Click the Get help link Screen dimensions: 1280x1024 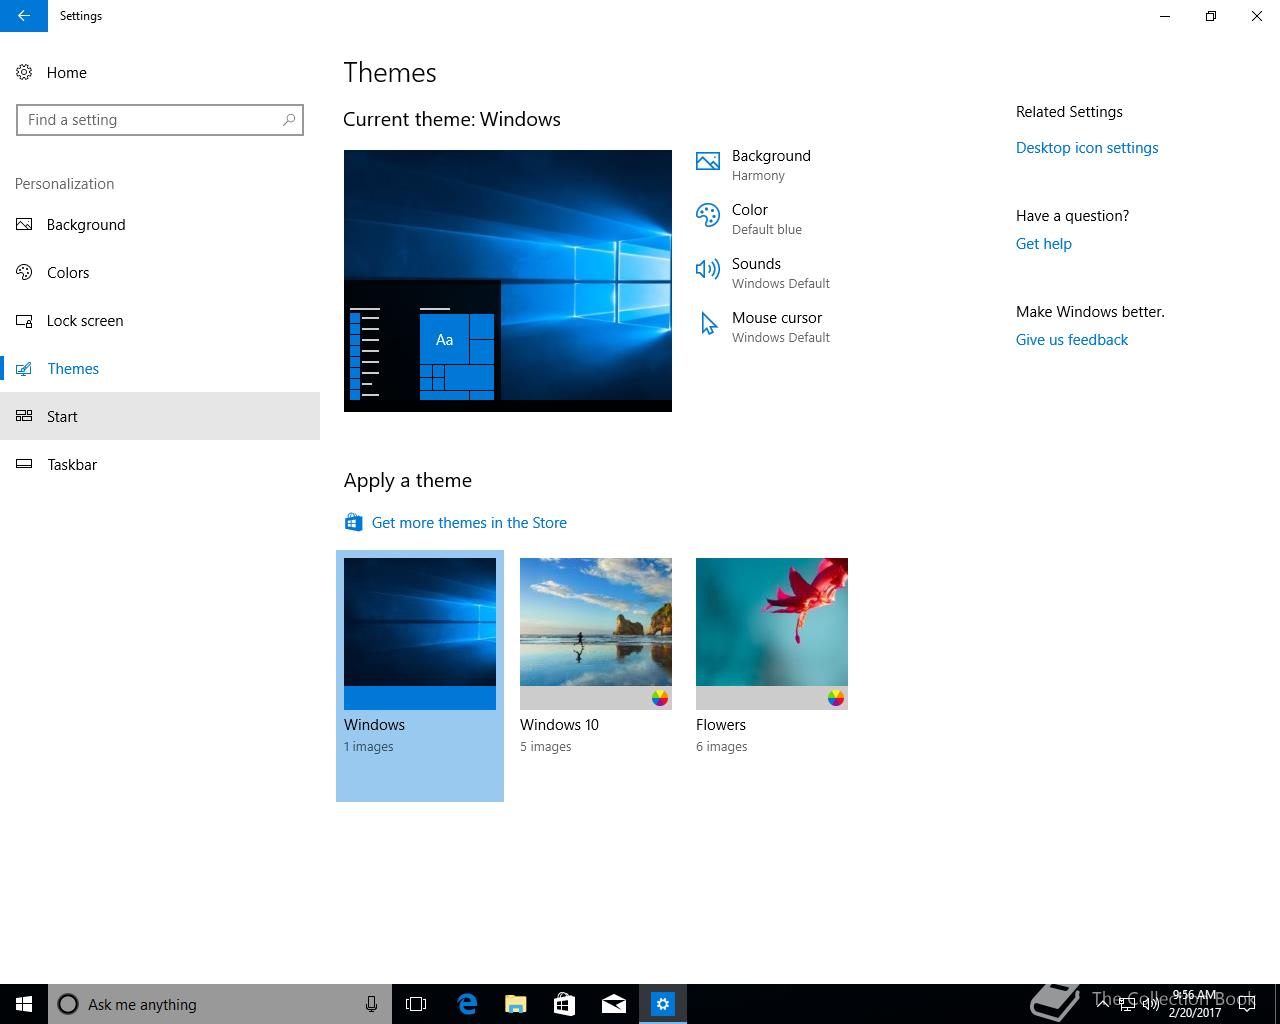[1043, 243]
